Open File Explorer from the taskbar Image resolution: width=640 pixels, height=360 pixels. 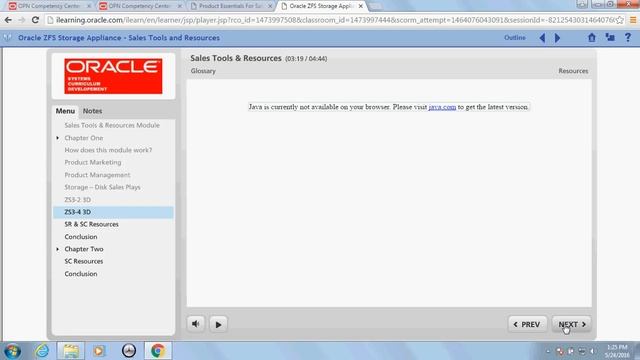[71, 351]
